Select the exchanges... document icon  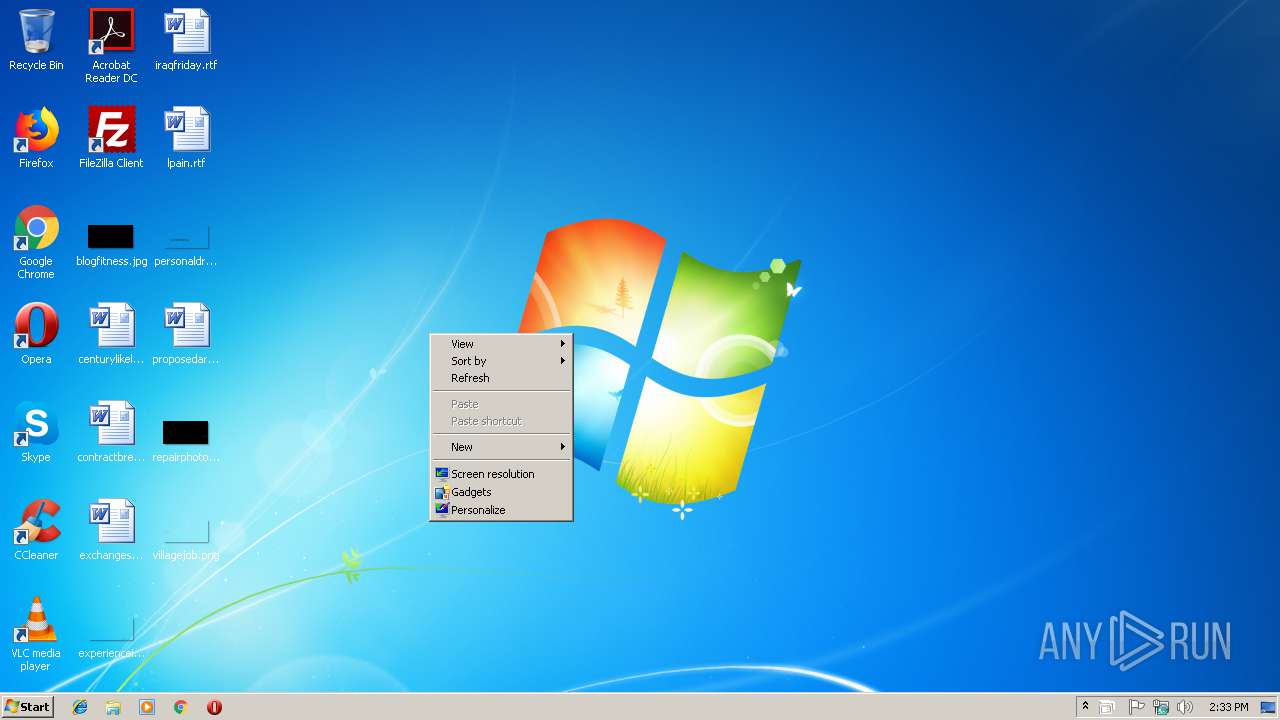point(111,530)
